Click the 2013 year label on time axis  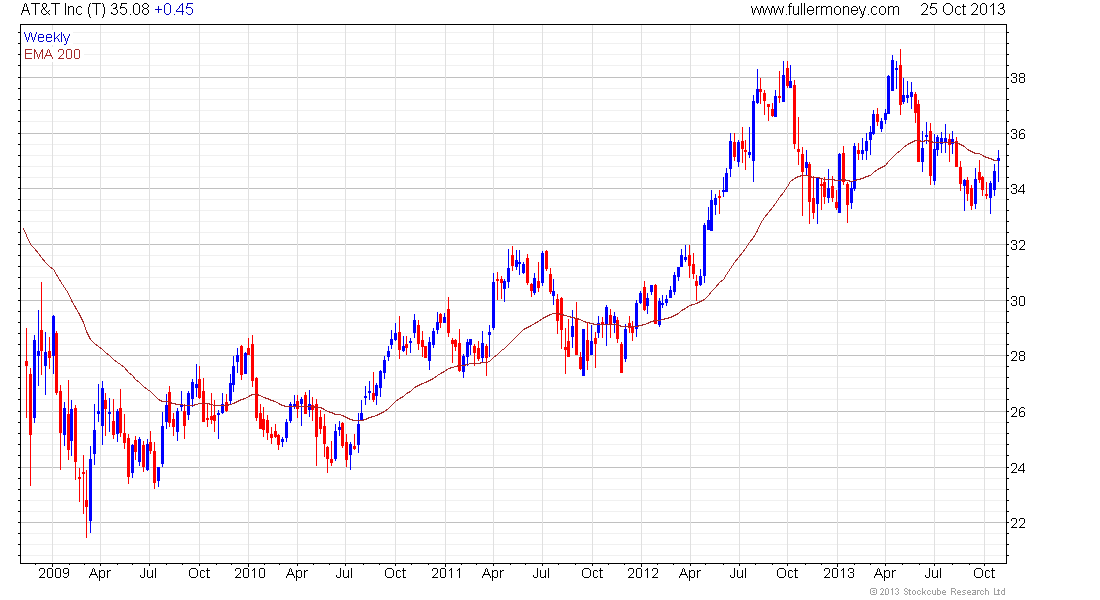(838, 573)
